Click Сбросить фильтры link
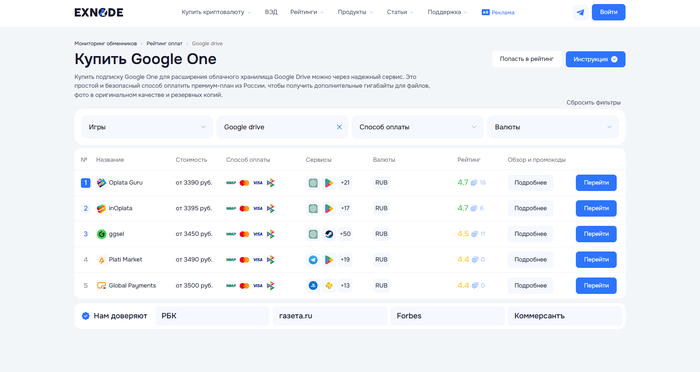700x372 pixels. [x=593, y=103]
